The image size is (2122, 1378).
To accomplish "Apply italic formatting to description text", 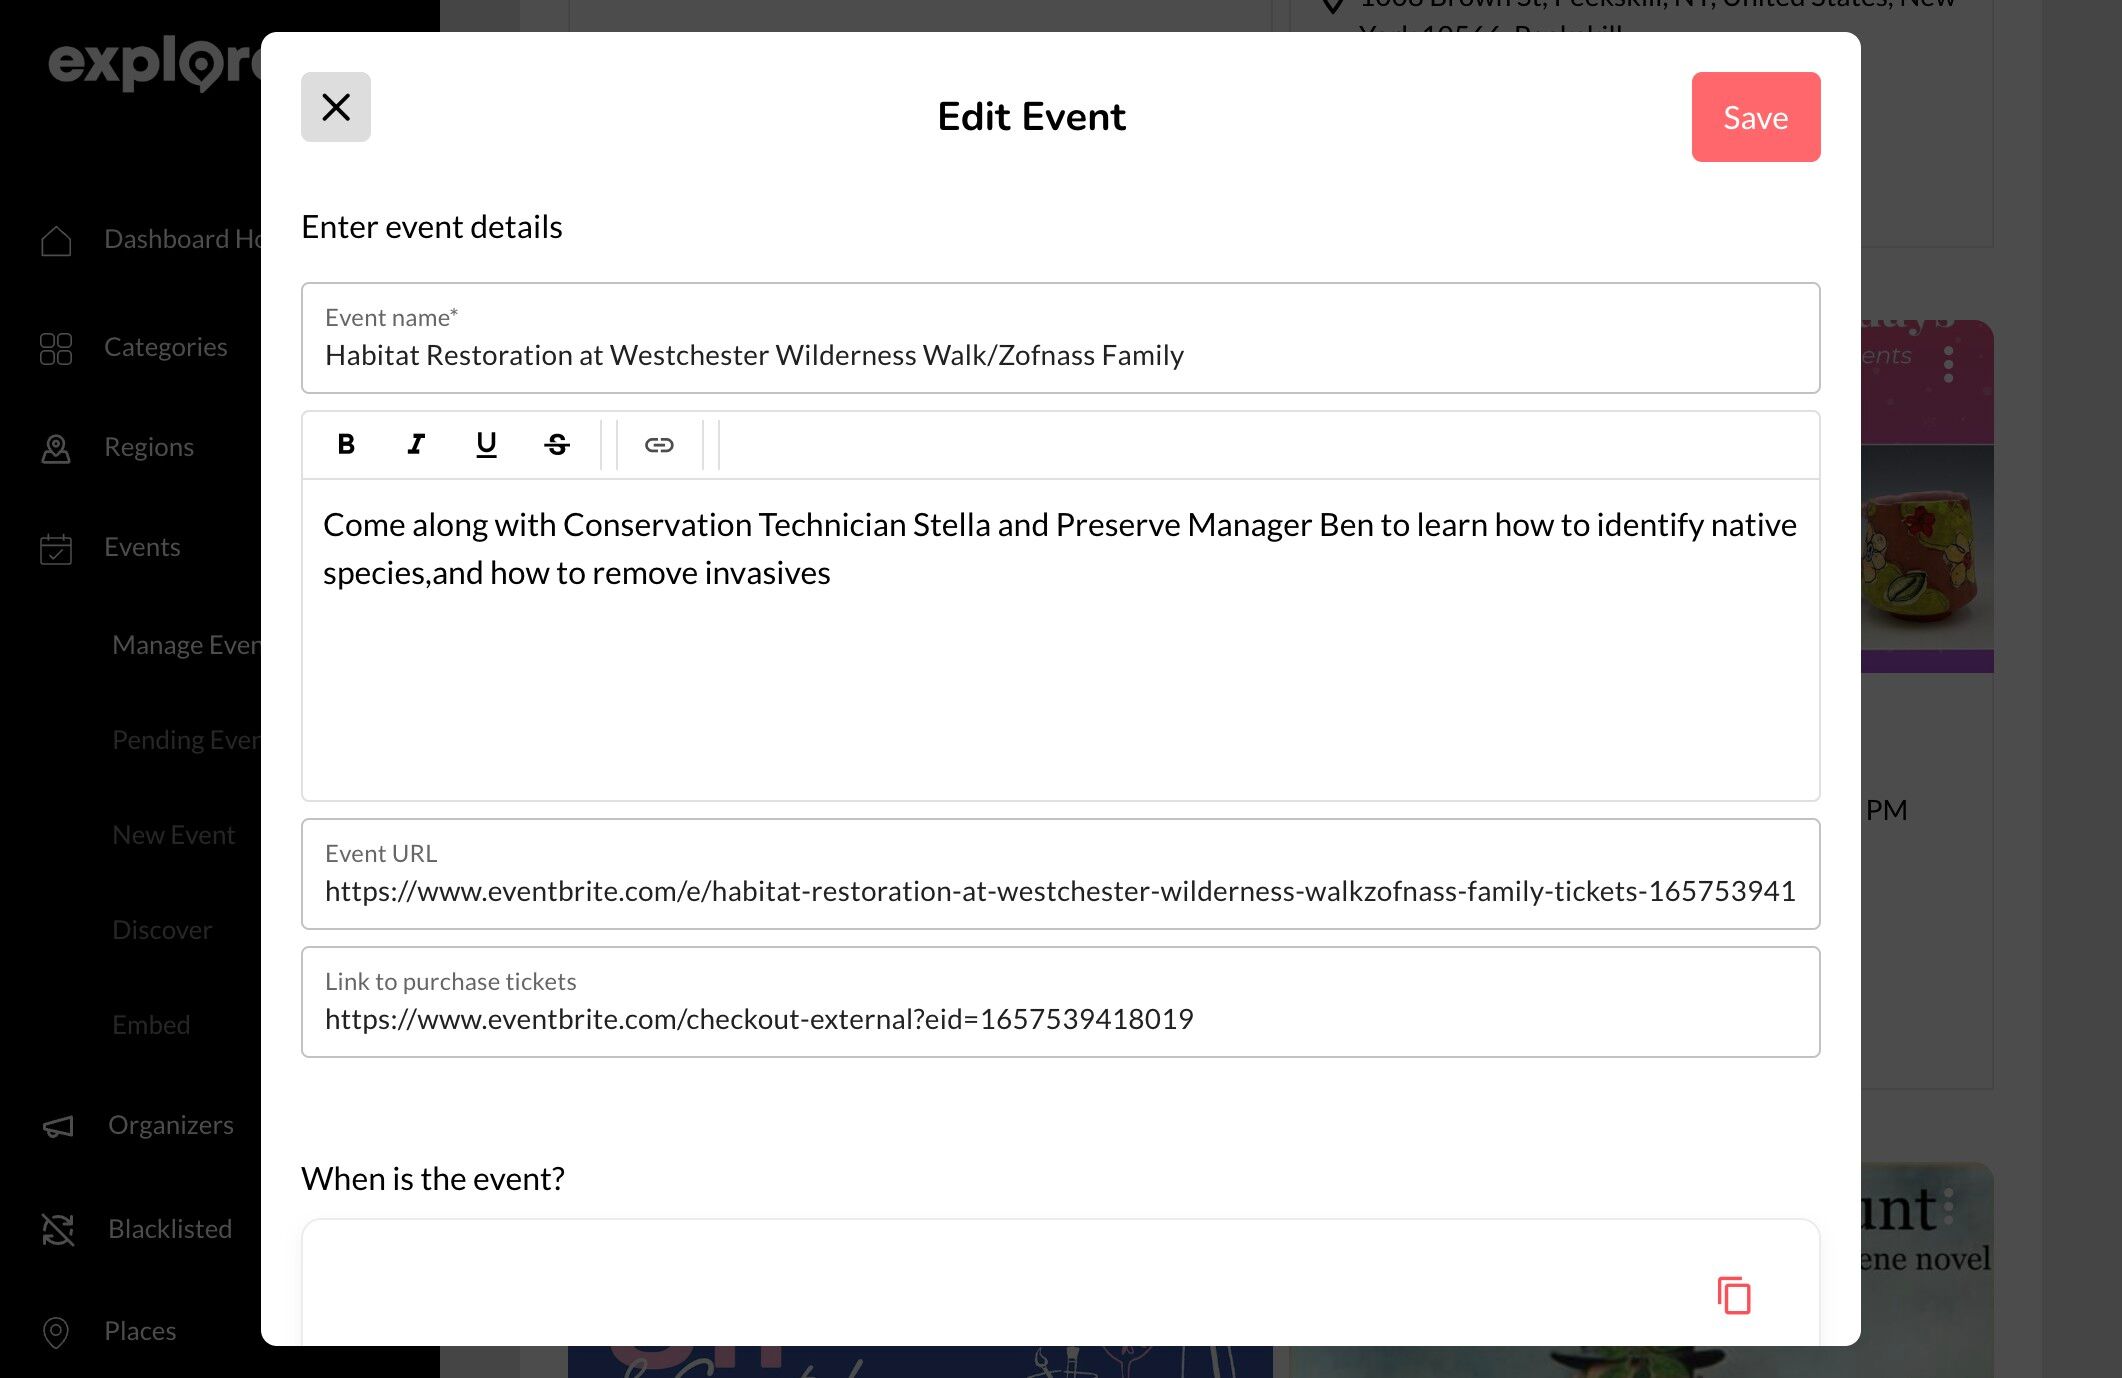I will coord(416,444).
